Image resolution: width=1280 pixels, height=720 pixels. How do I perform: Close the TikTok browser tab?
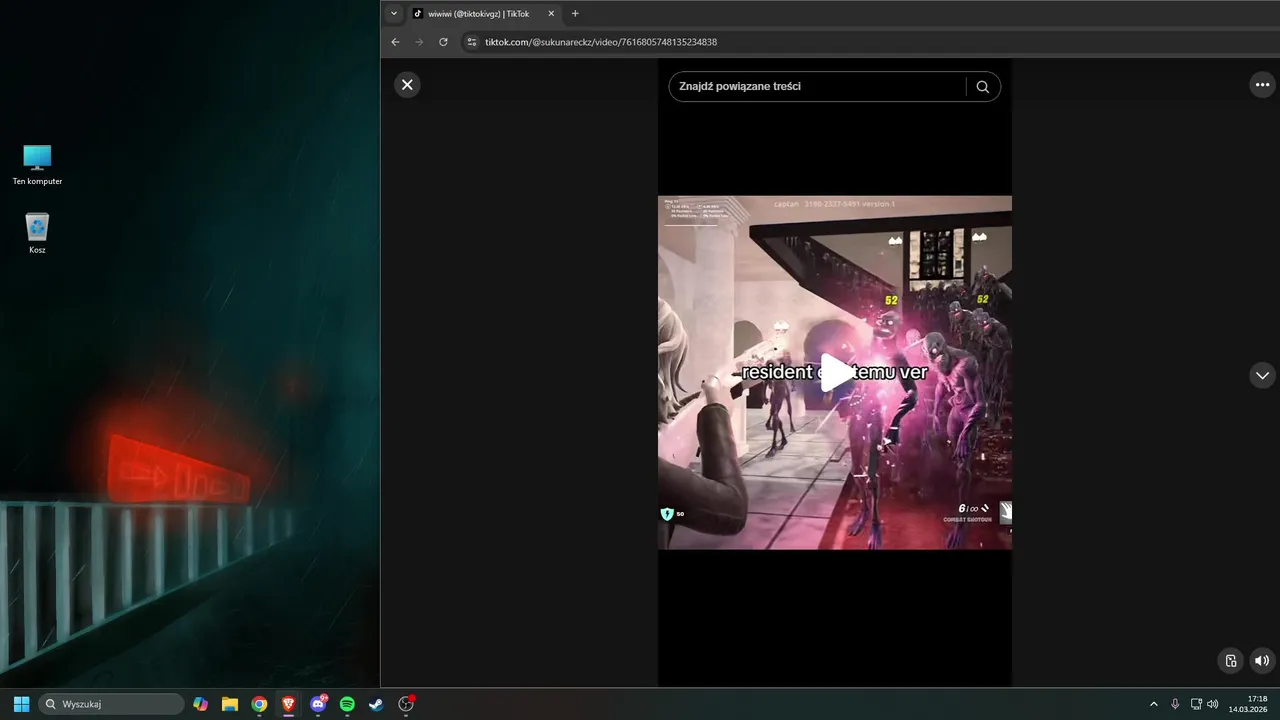(x=551, y=14)
